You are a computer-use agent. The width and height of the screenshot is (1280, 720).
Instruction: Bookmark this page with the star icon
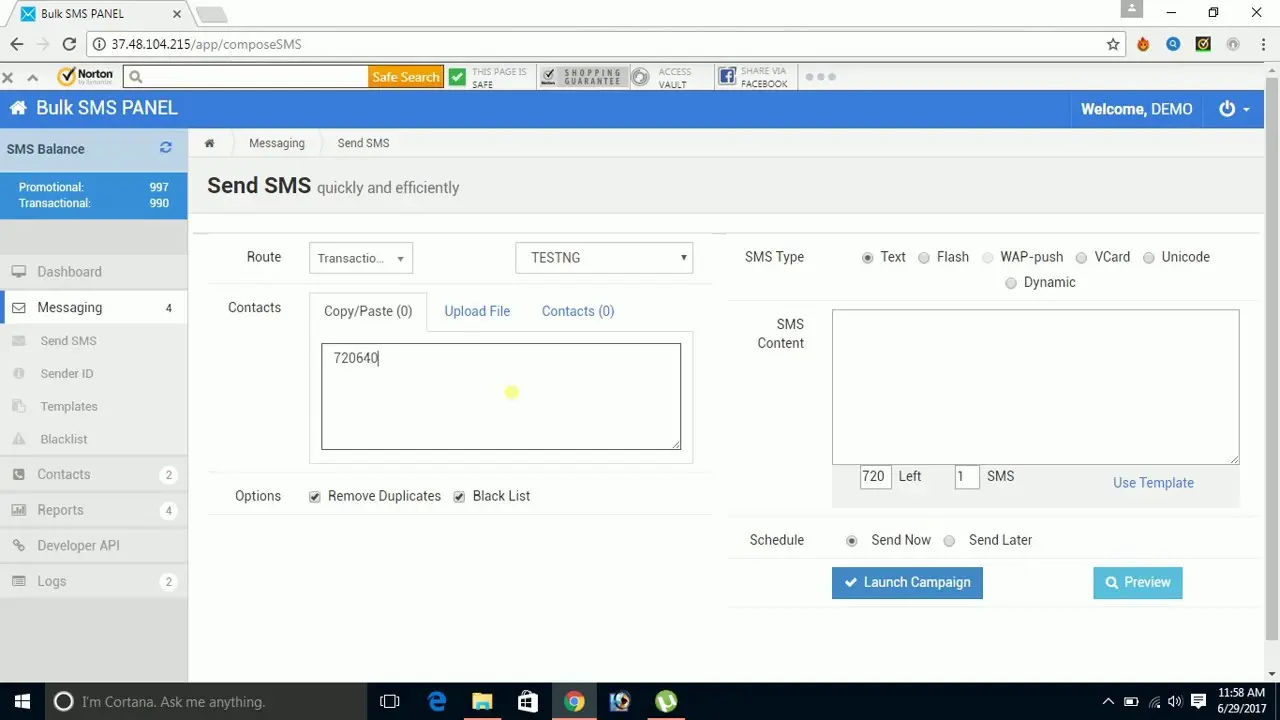[1113, 44]
